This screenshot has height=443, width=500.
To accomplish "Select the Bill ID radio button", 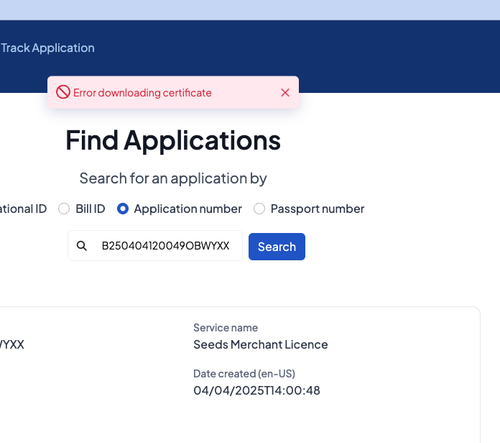I will (64, 209).
